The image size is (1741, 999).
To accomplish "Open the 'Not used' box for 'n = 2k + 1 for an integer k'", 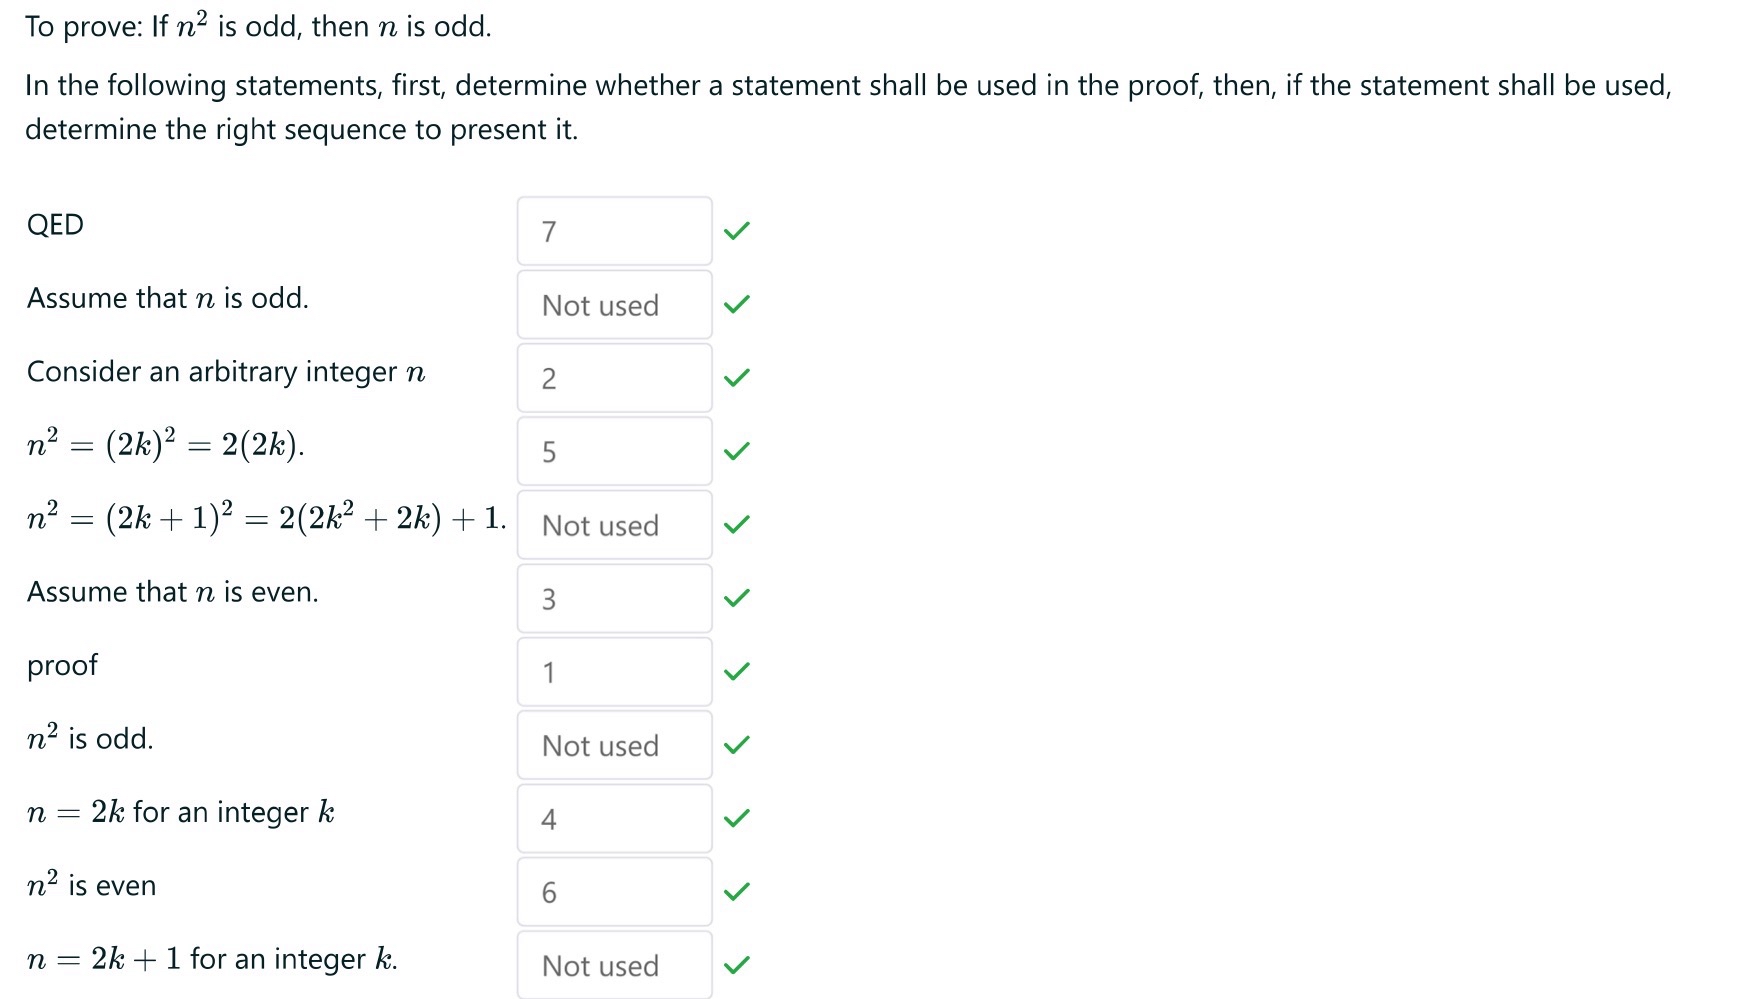I will [x=613, y=964].
